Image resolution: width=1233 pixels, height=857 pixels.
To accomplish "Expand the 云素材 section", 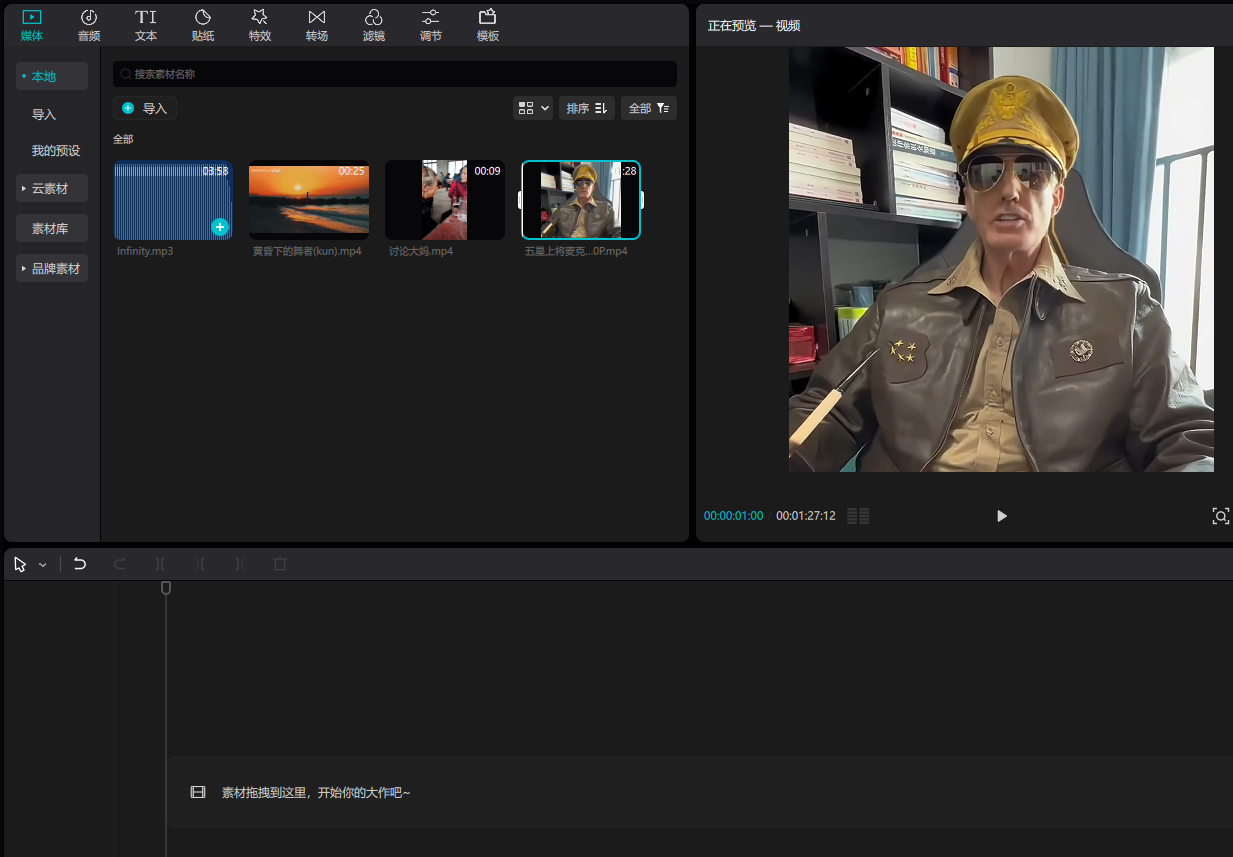I will click(x=52, y=188).
